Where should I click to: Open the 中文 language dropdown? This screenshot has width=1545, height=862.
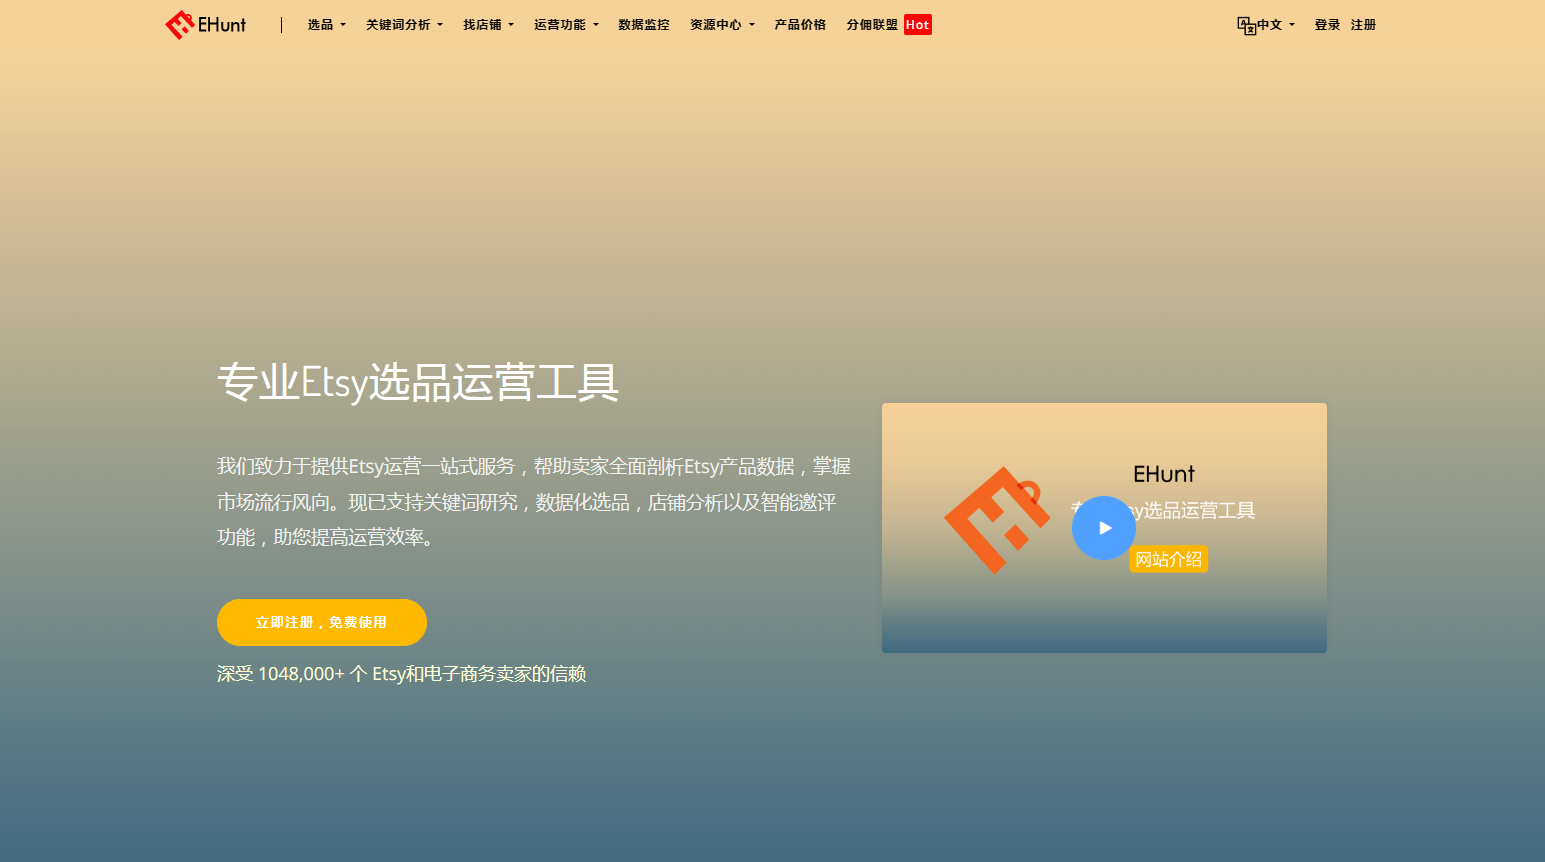point(1275,25)
